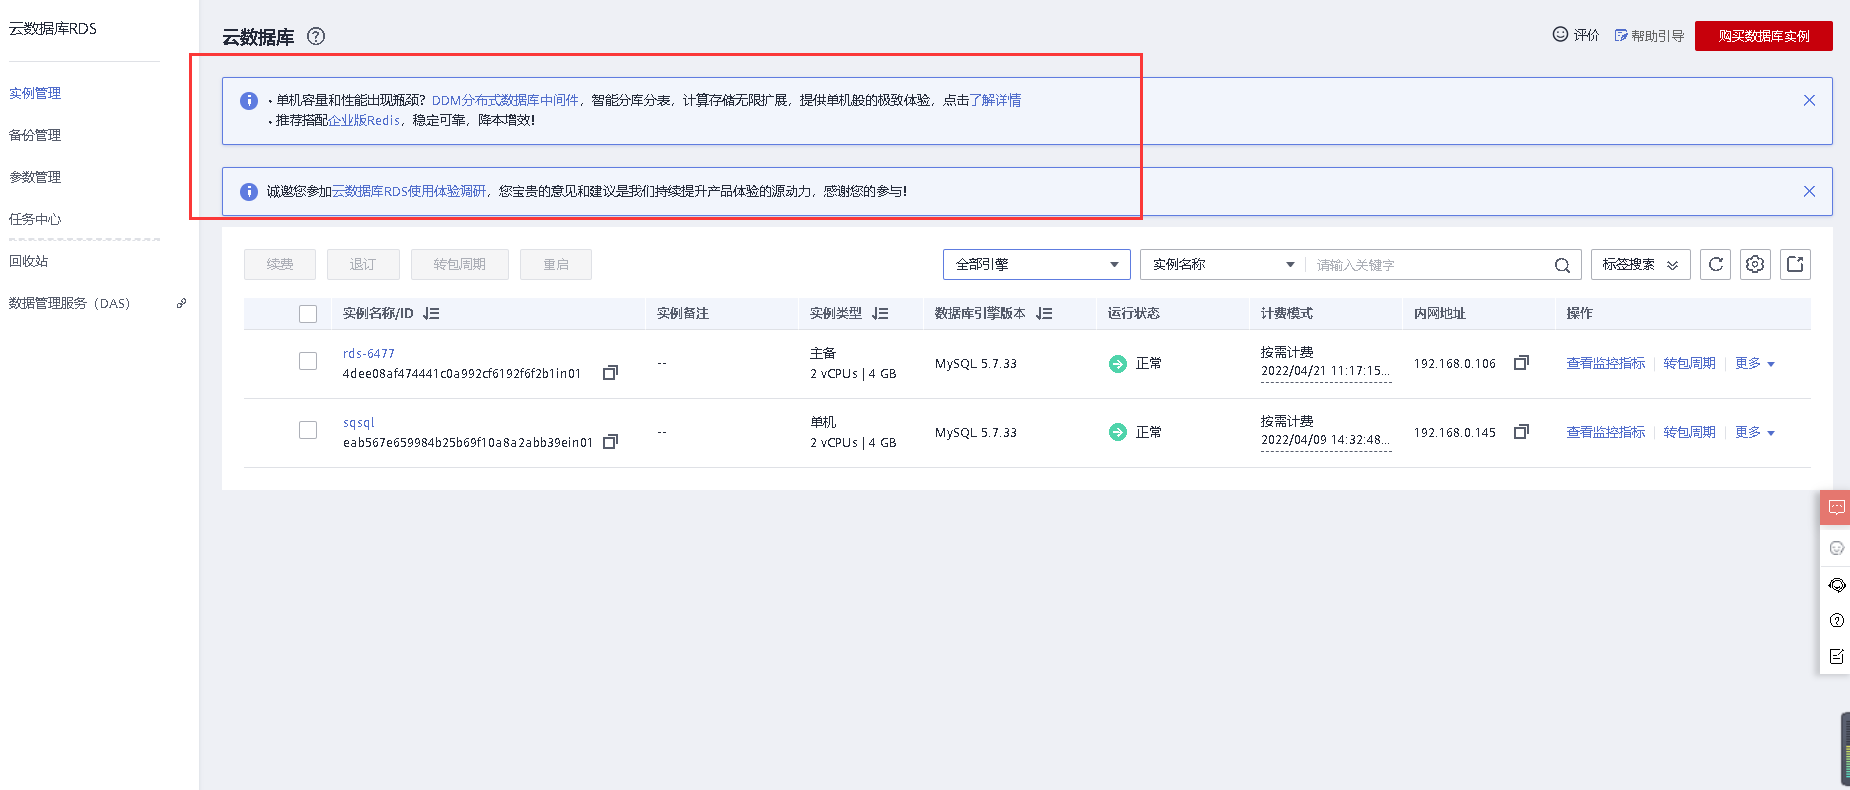Click the 云数据库RDS sidebar title
The width and height of the screenshot is (1850, 790).
pos(53,28)
